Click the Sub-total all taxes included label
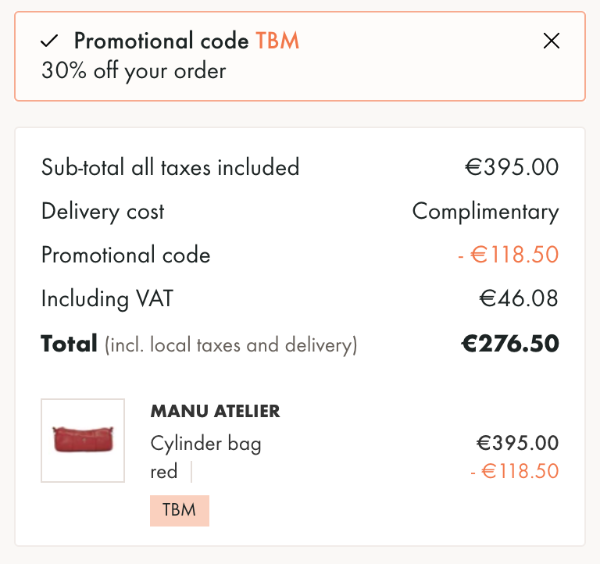The width and height of the screenshot is (600, 564). [170, 168]
